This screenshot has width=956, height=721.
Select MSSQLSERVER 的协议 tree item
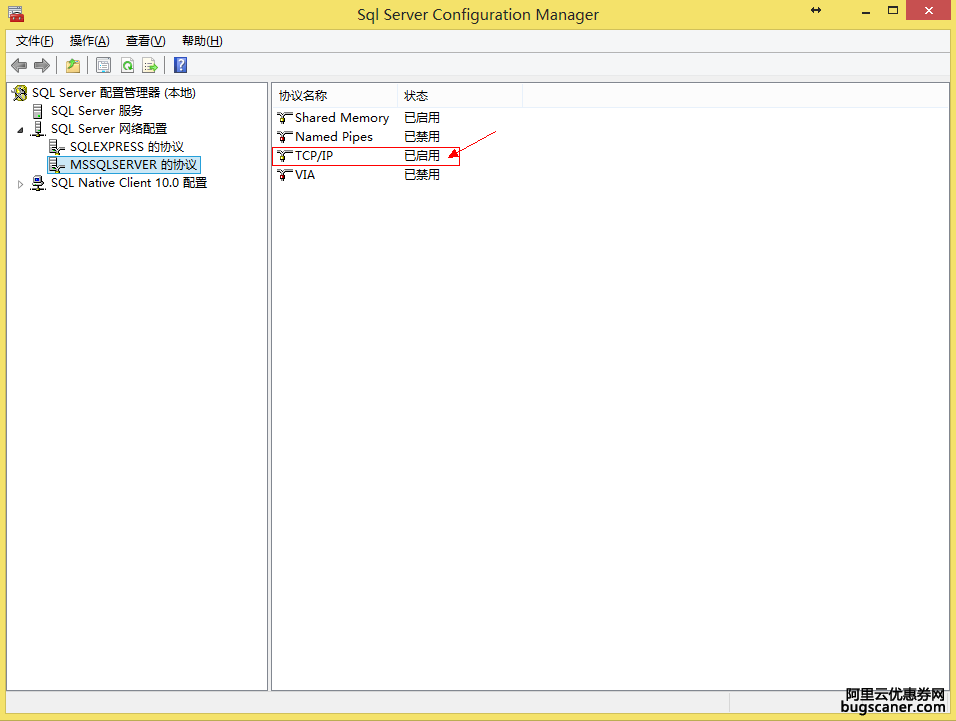[x=134, y=165]
